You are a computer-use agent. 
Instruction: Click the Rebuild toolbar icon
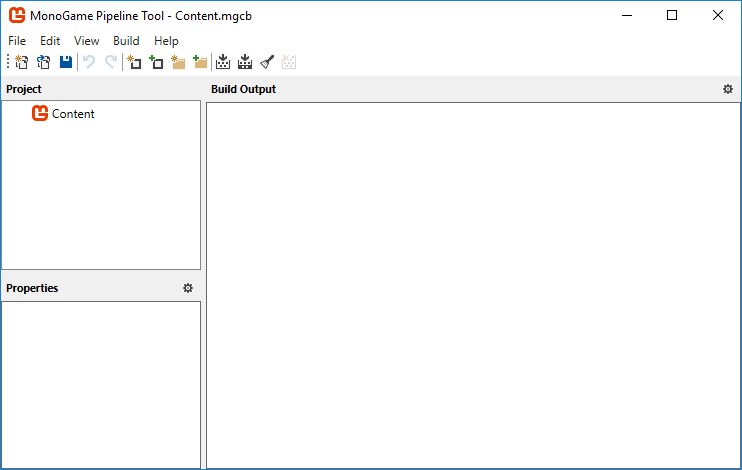click(x=245, y=62)
